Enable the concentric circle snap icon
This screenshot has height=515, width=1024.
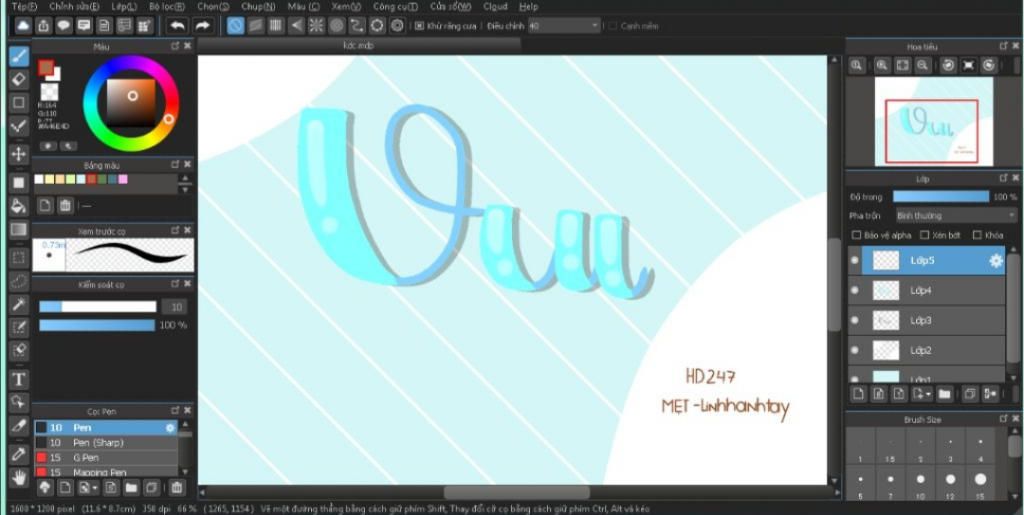[x=337, y=25]
